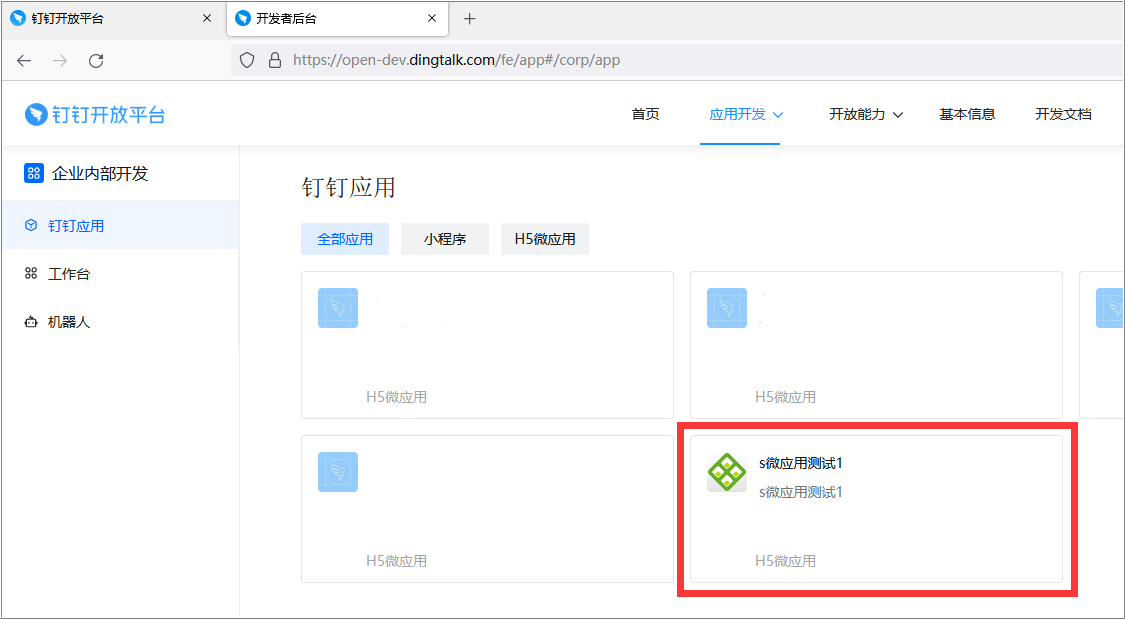Open 开发文档 in top navigation
Screen dimensions: 1125x619
pyautogui.click(x=1063, y=114)
